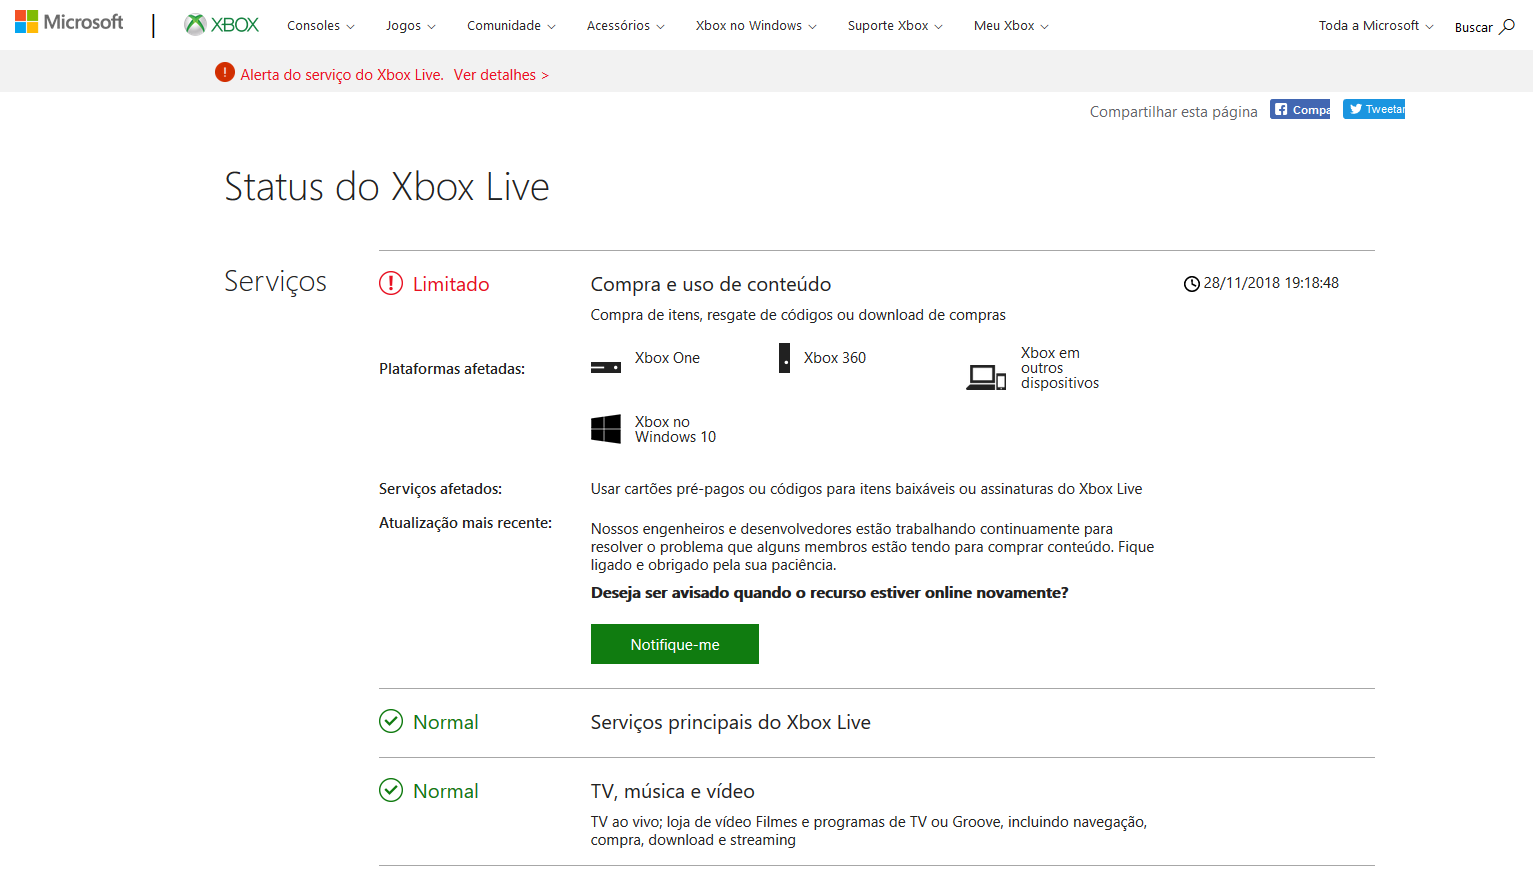The height and width of the screenshot is (873, 1533).
Task: Click the Limitado warning status icon
Action: point(391,284)
